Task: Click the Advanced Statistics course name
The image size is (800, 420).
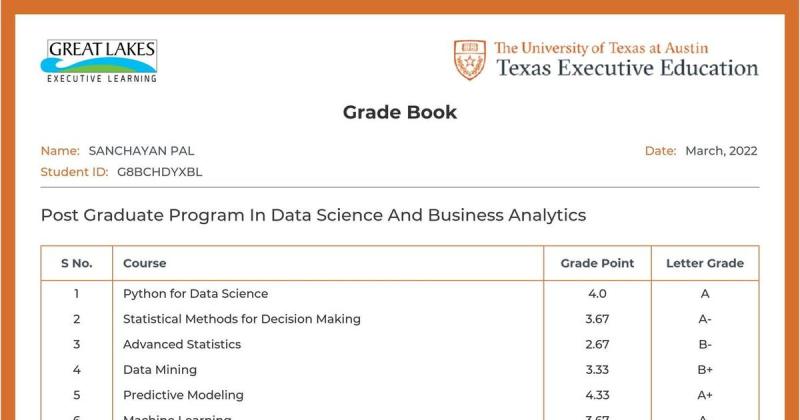Action: 182,344
